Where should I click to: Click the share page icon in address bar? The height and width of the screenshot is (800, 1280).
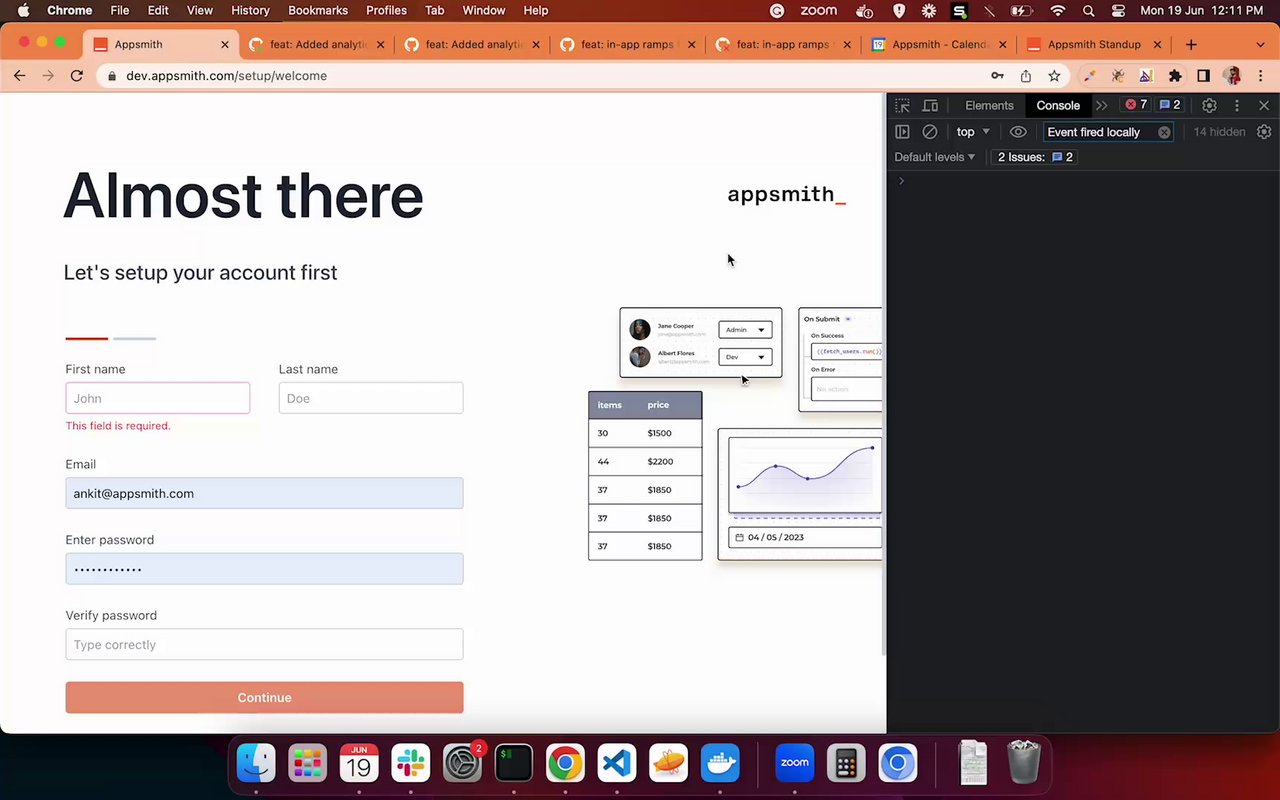click(1026, 76)
